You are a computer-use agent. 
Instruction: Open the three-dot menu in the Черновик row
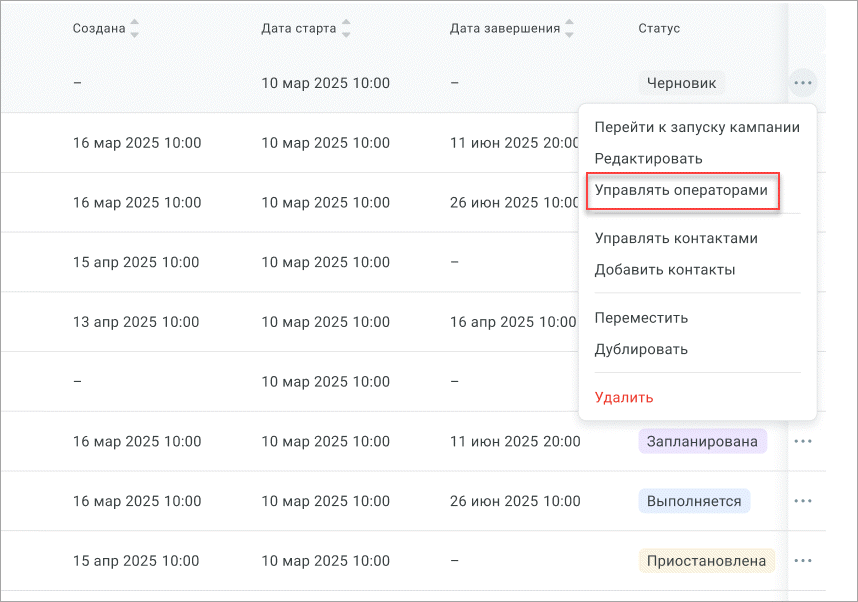point(802,83)
